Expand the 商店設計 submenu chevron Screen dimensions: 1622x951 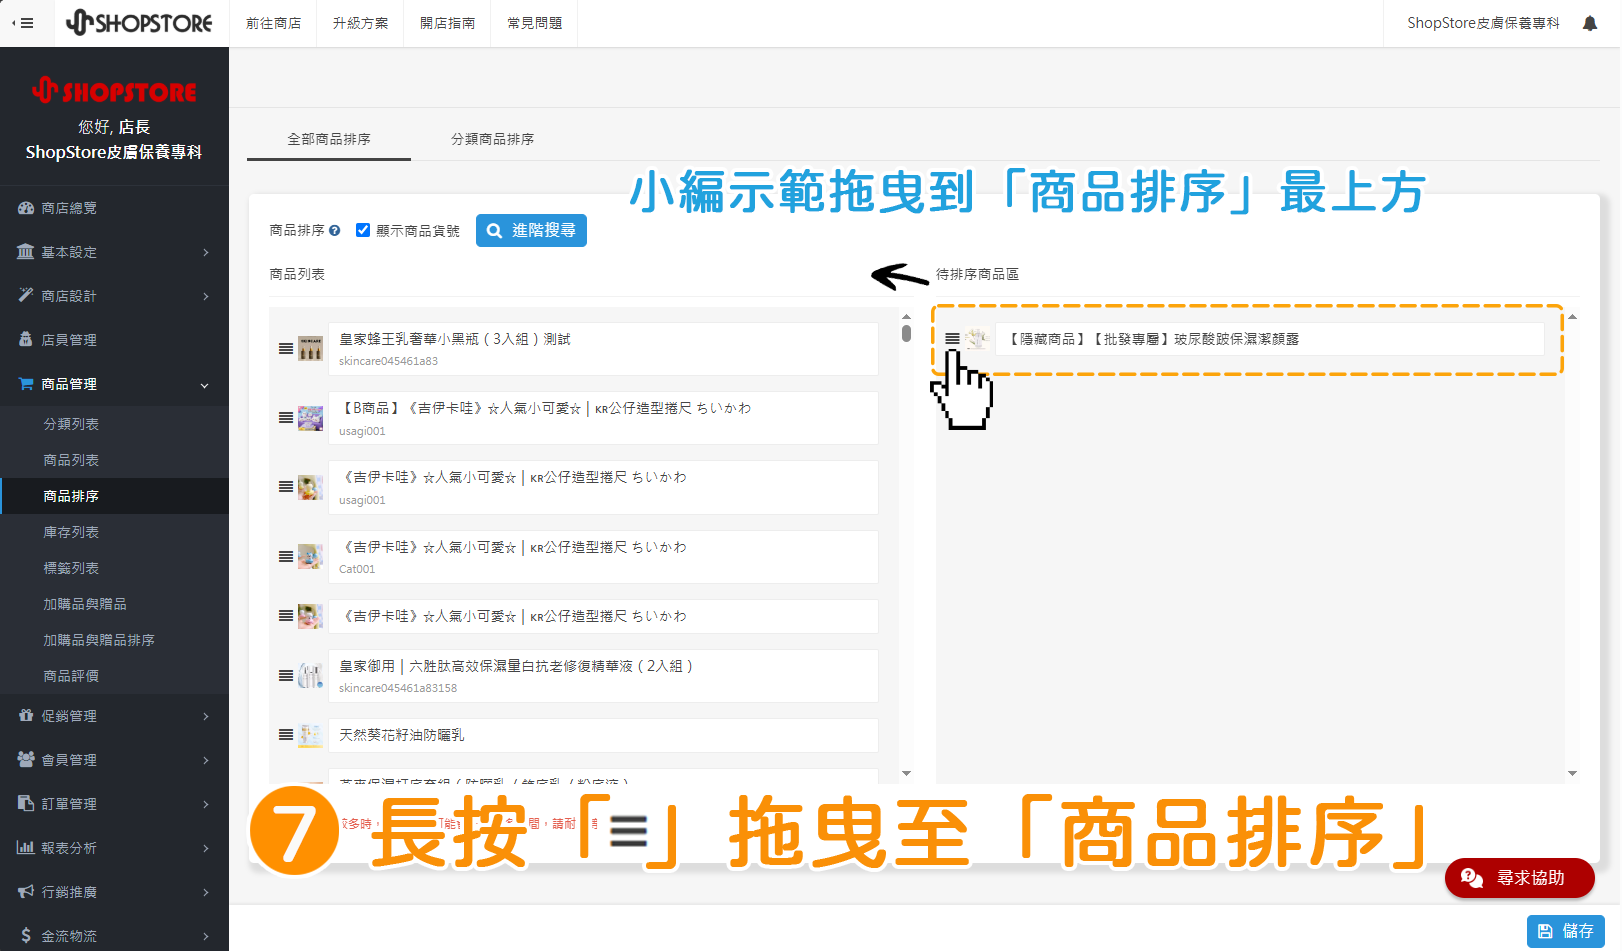(206, 296)
